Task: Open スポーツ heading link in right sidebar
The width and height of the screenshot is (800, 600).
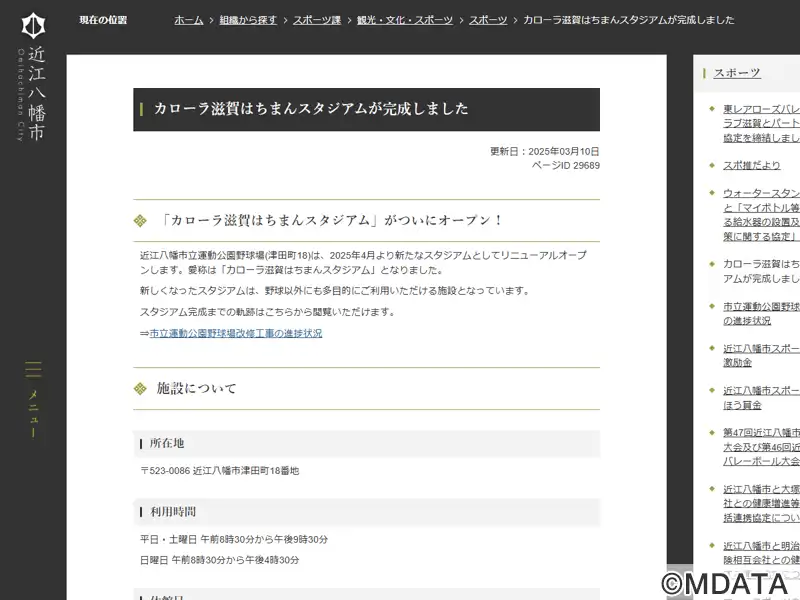Action: [737, 73]
